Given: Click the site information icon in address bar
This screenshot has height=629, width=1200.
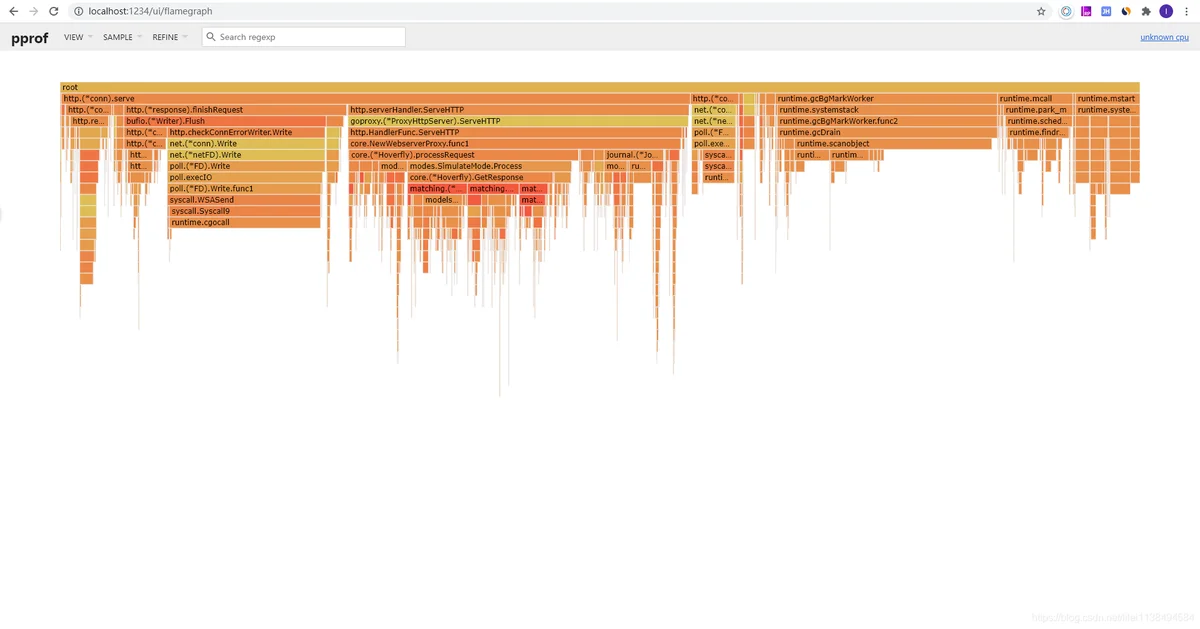Looking at the screenshot, I should [x=78, y=11].
